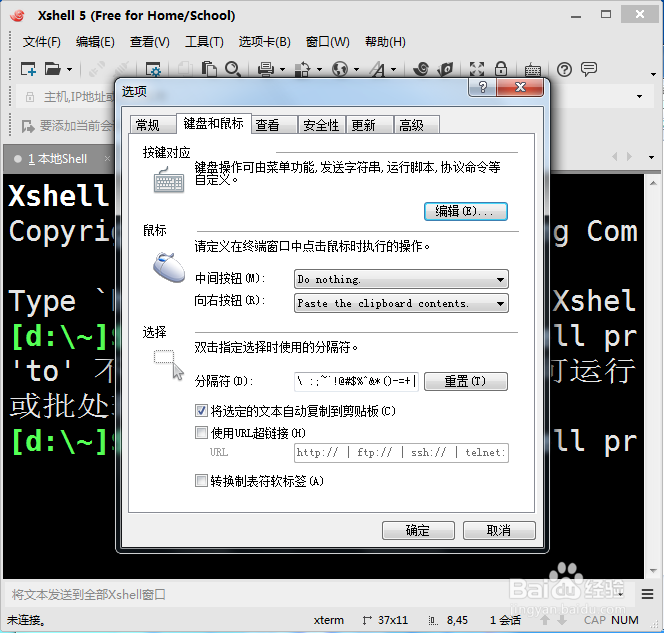This screenshot has width=664, height=633.
Task: Click the 重置(T) delimiter button
Action: click(x=465, y=381)
